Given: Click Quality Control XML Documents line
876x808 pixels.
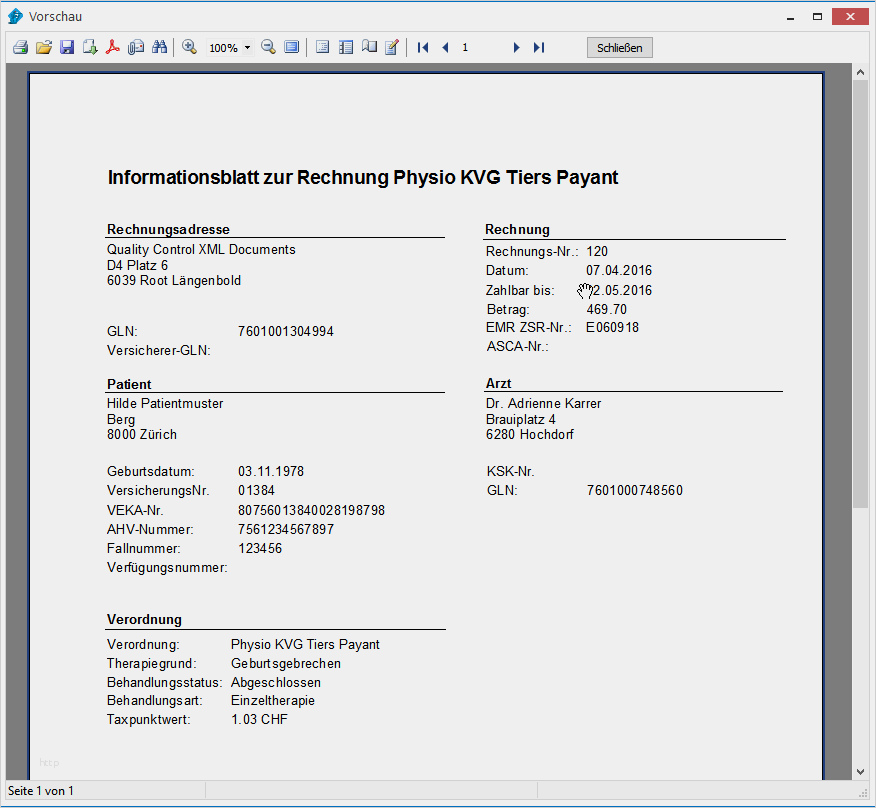Looking at the screenshot, I should point(201,250).
